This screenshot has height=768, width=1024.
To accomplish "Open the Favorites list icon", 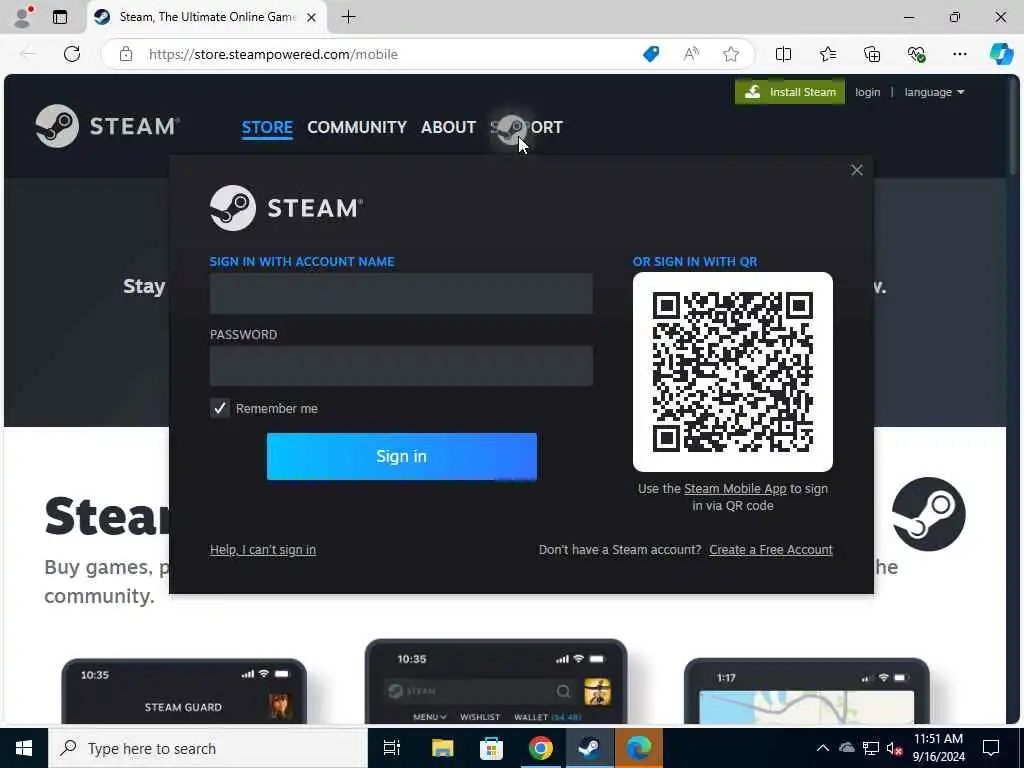I will pyautogui.click(x=827, y=54).
